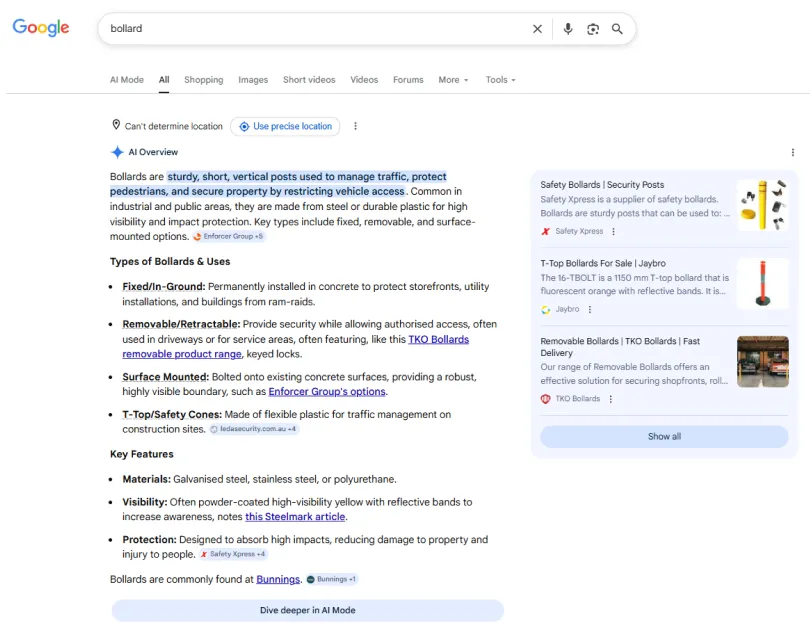Click the Google logo
810x630 pixels.
41,27
